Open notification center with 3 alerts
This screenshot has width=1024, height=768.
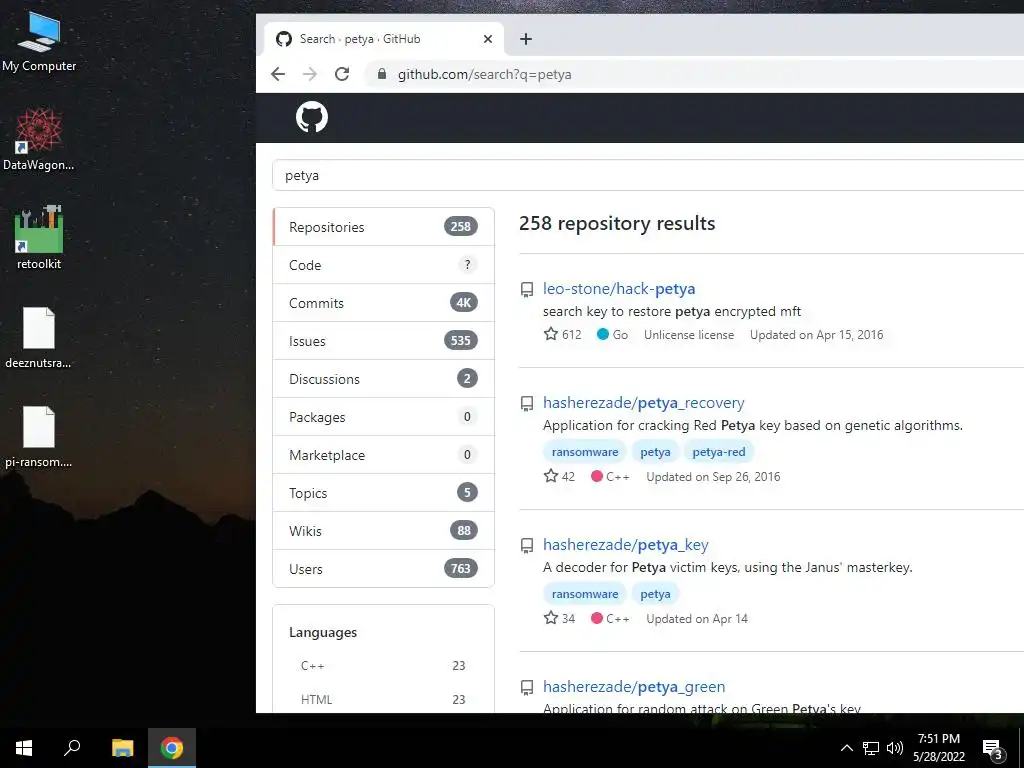pyautogui.click(x=993, y=748)
